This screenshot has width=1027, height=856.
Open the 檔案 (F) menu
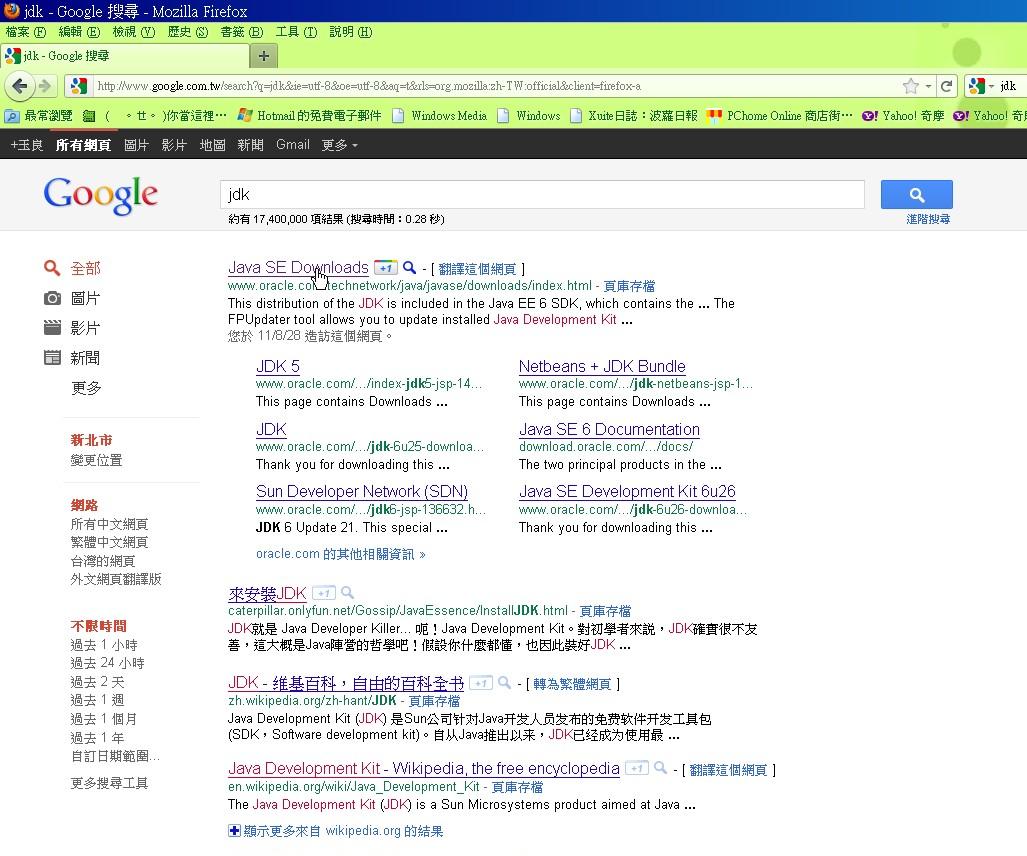26,32
